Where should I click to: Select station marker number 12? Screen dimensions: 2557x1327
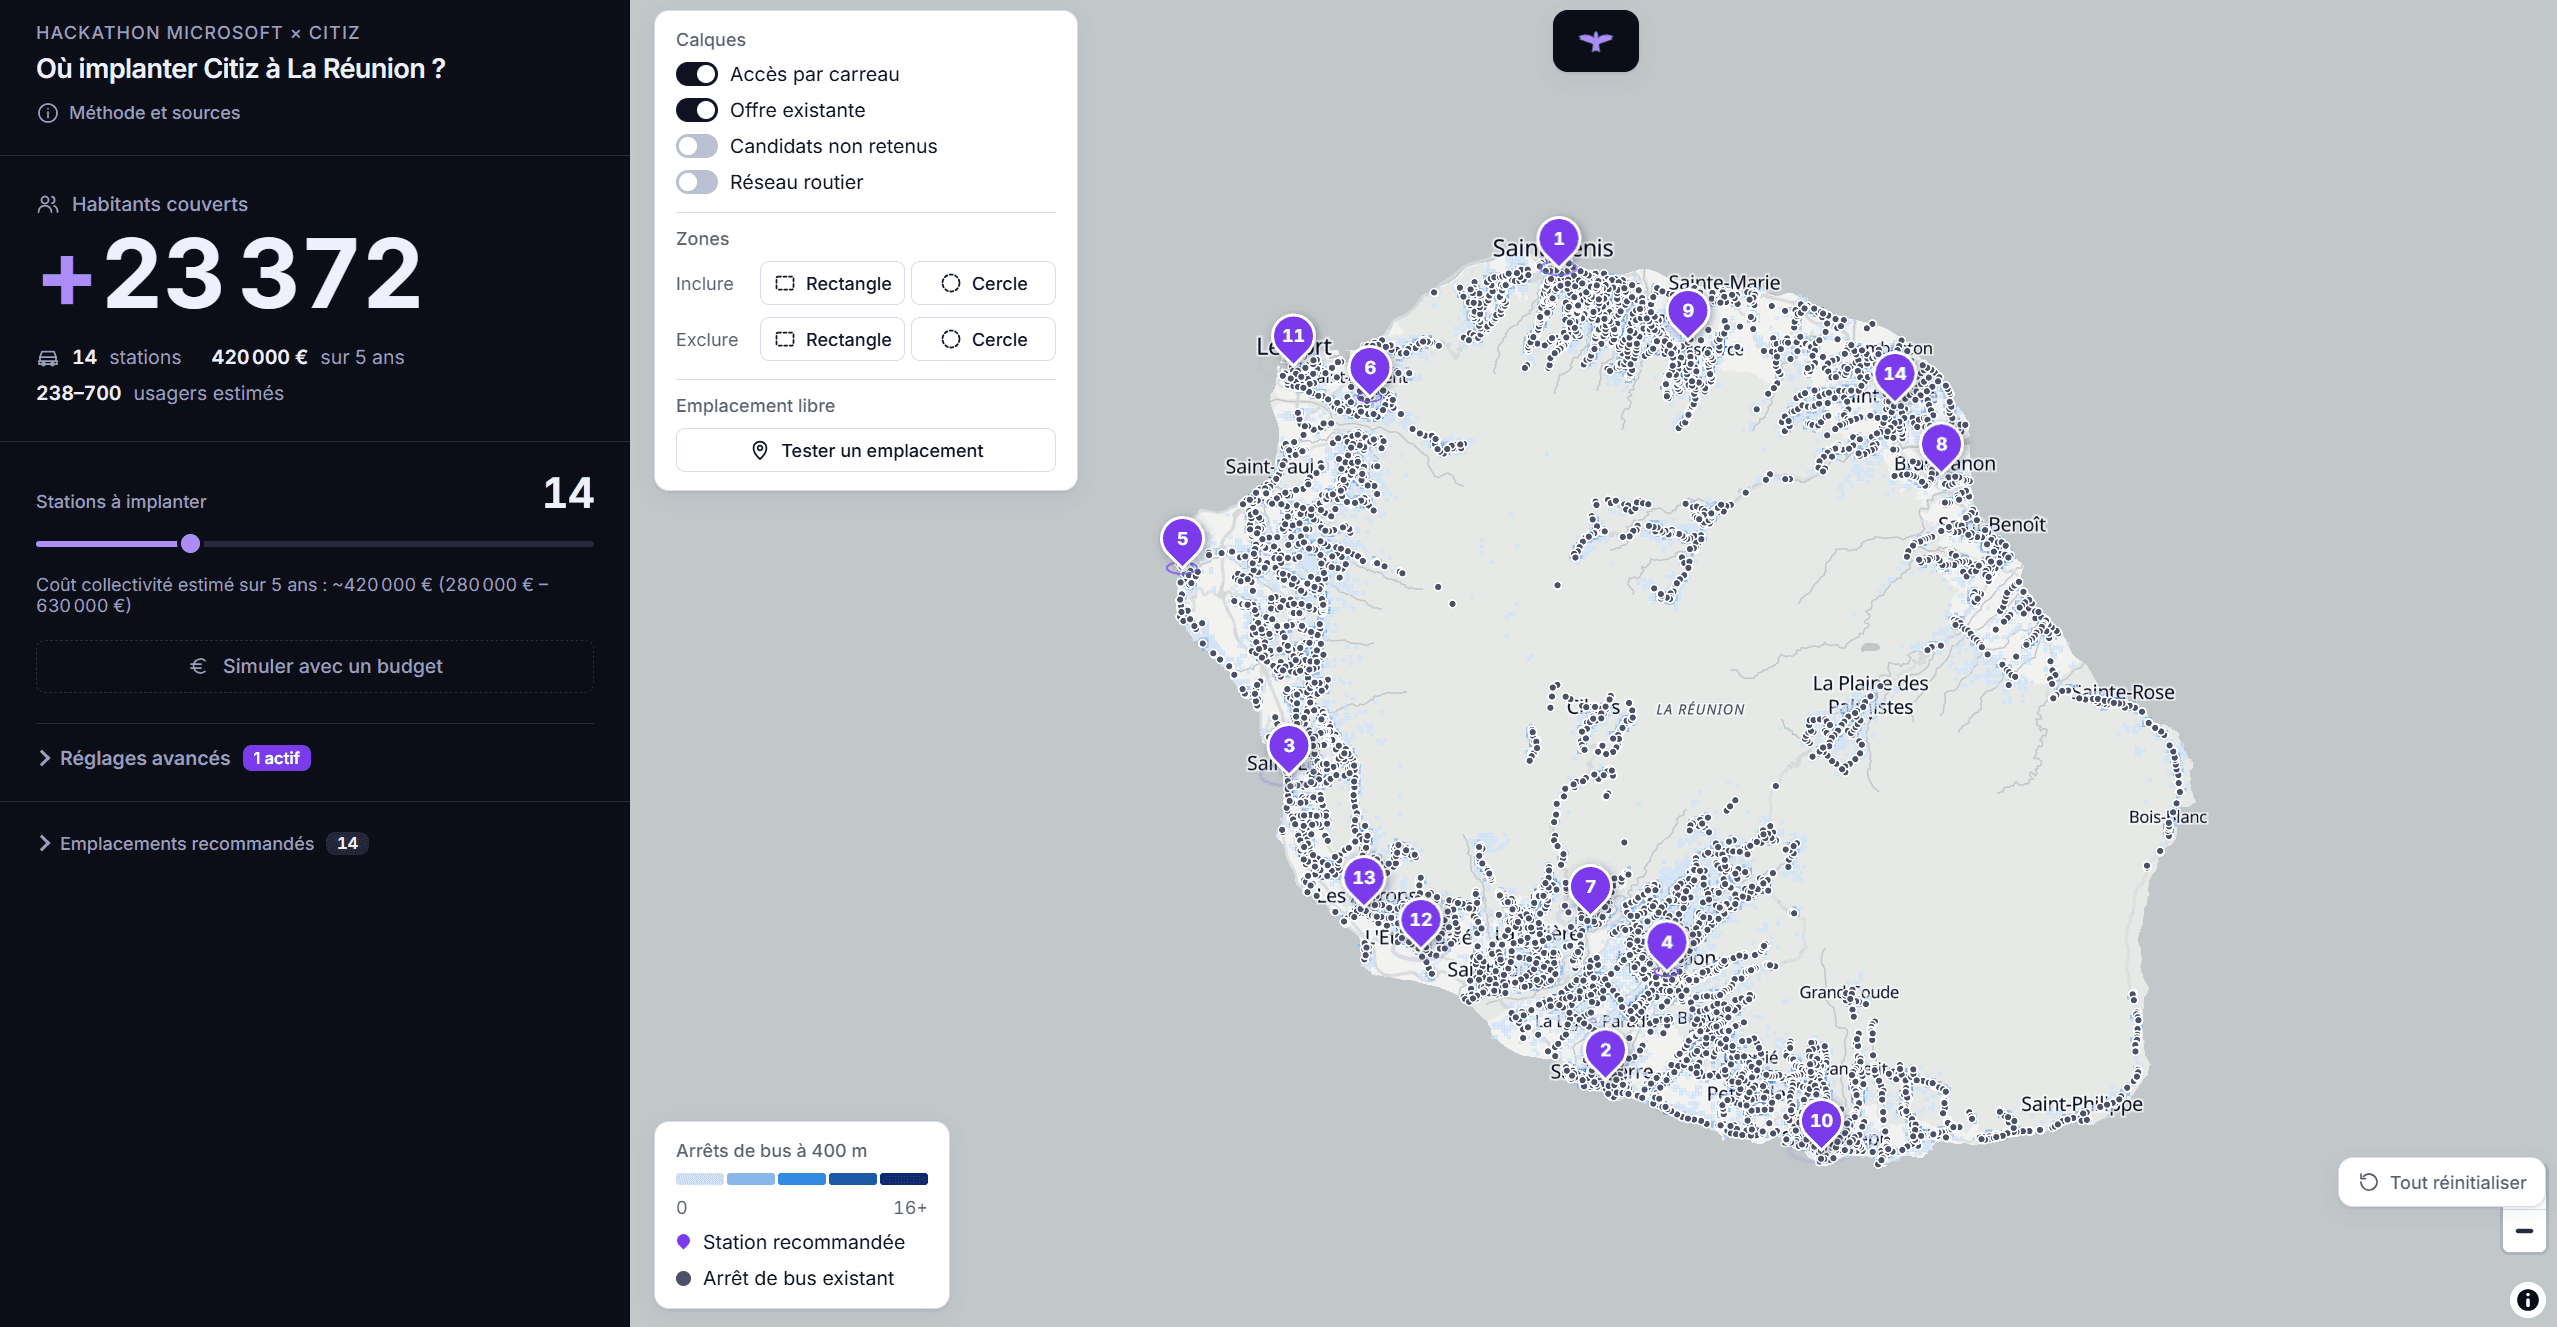1421,922
